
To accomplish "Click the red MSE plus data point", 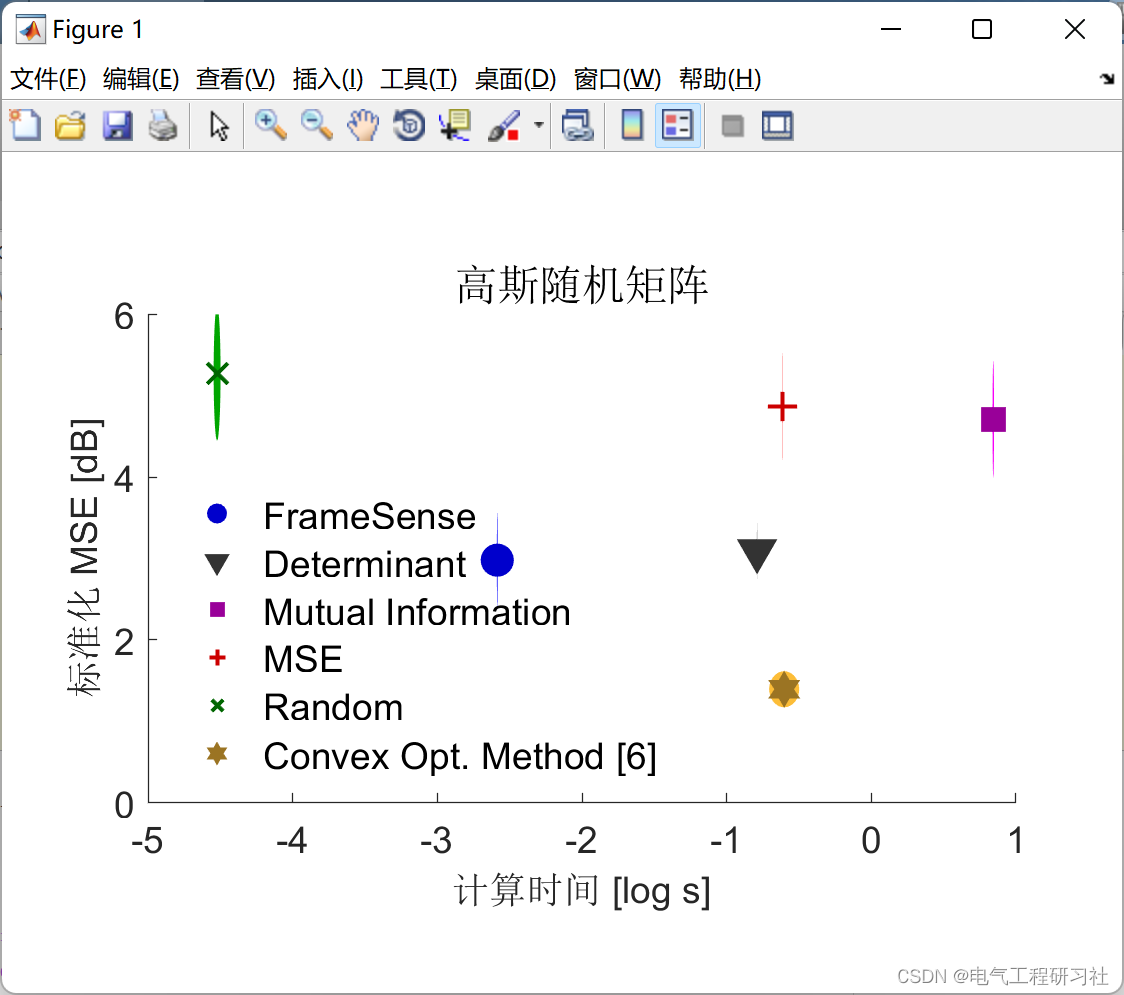I will click(782, 406).
